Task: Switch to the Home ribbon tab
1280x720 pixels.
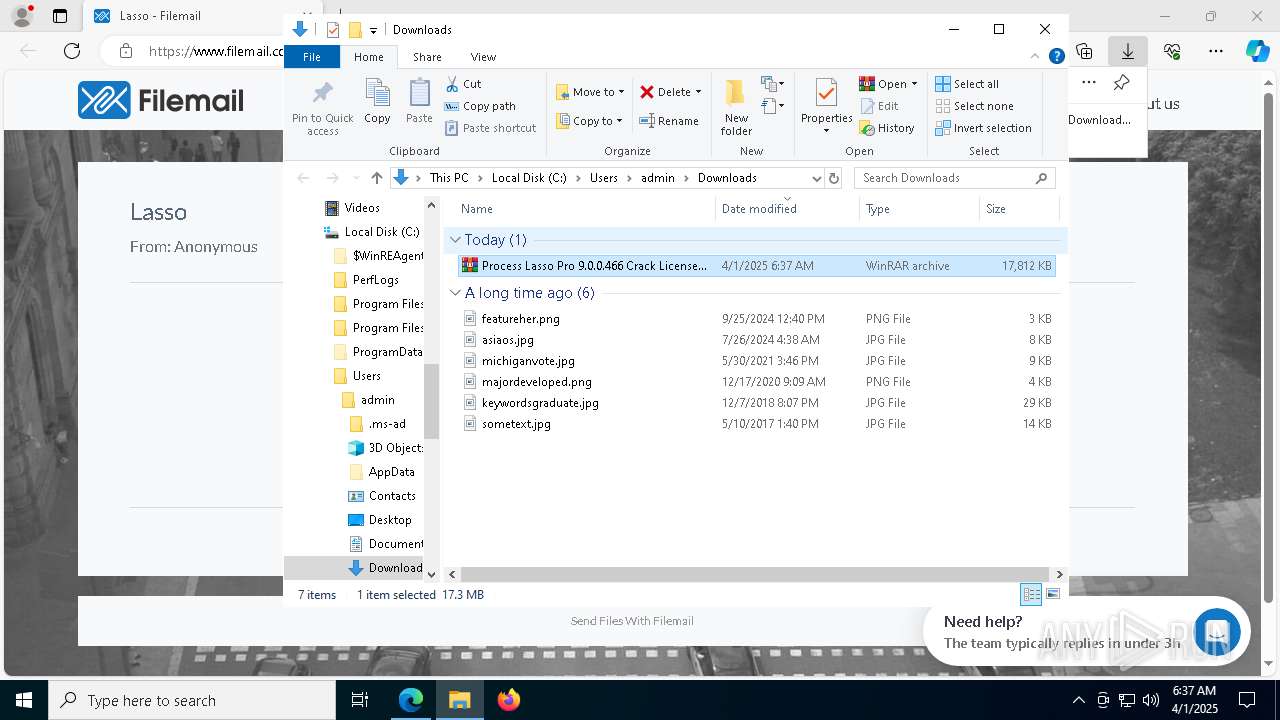Action: [x=368, y=57]
